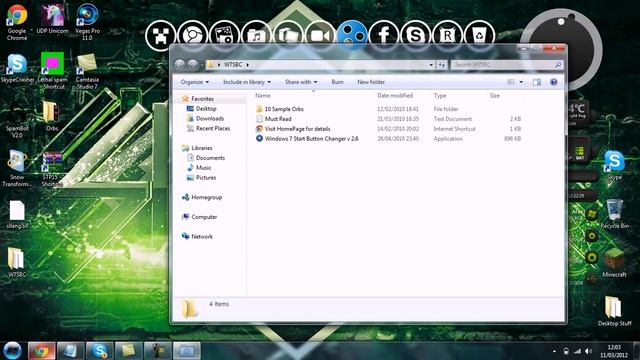
Task: Click the Burn toolbar button
Action: click(337, 82)
